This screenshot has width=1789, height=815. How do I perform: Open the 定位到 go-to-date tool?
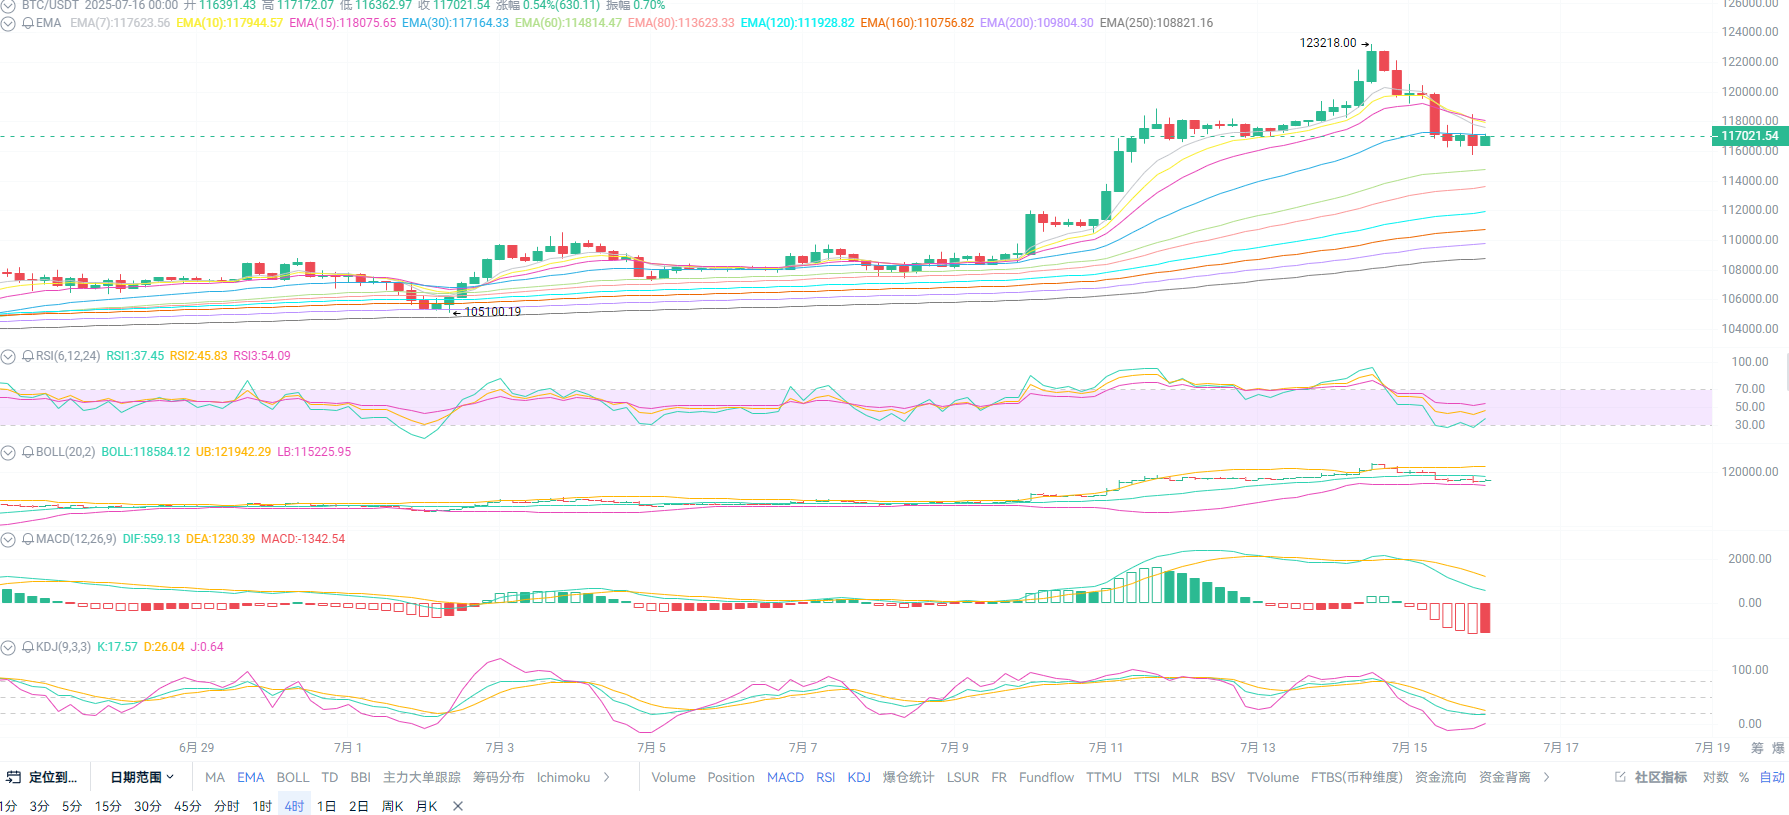pos(42,777)
